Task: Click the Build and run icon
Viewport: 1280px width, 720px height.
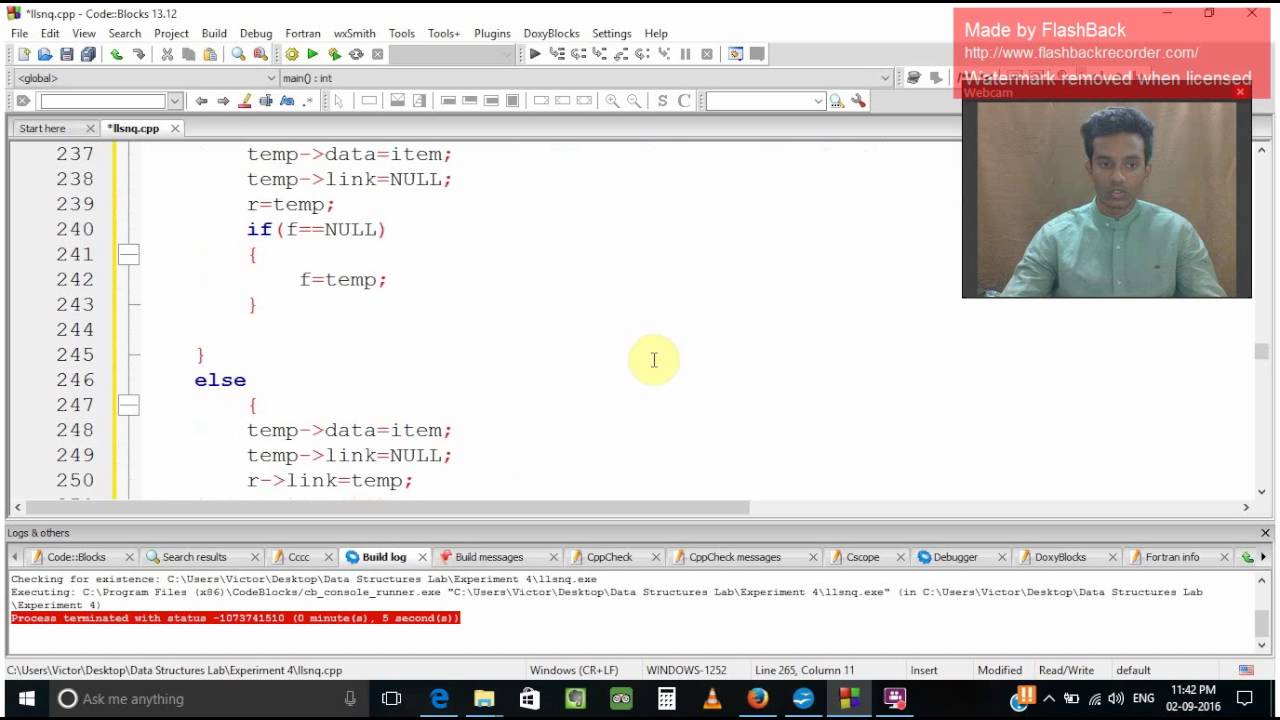Action: coord(334,54)
